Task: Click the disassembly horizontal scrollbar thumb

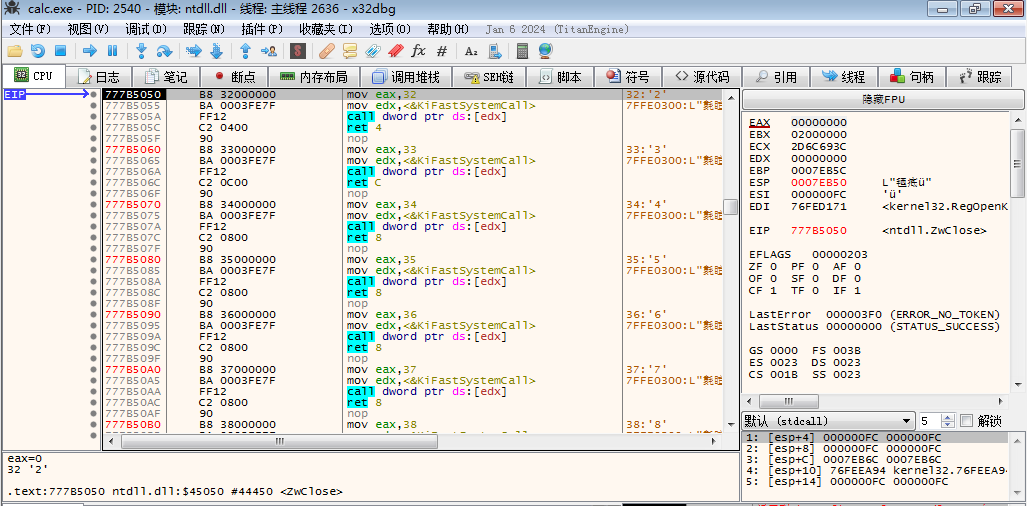Action: [x=279, y=442]
